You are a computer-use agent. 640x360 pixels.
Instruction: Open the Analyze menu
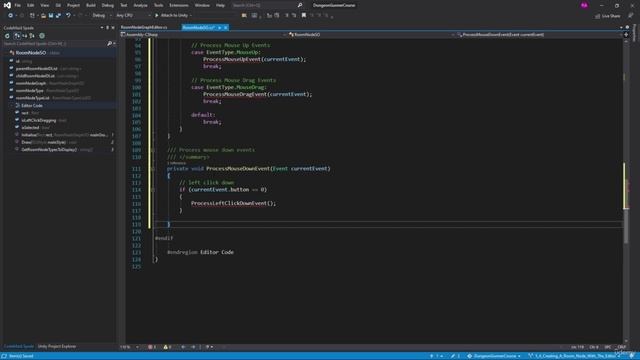tap(140, 5)
